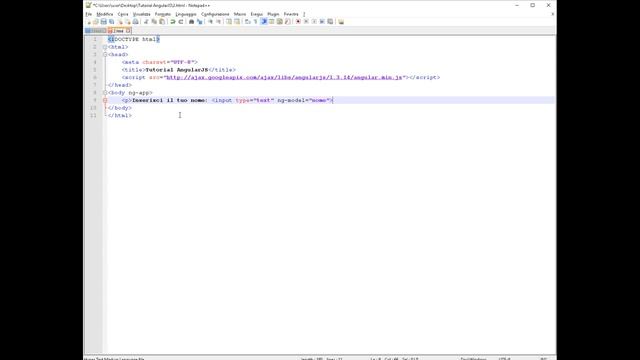640x360 pixels.
Task: Click line number 11 in the margin
Action: (x=93, y=116)
